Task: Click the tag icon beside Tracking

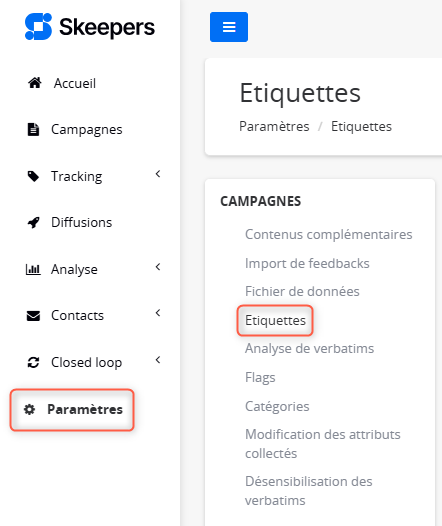Action: coord(33,176)
